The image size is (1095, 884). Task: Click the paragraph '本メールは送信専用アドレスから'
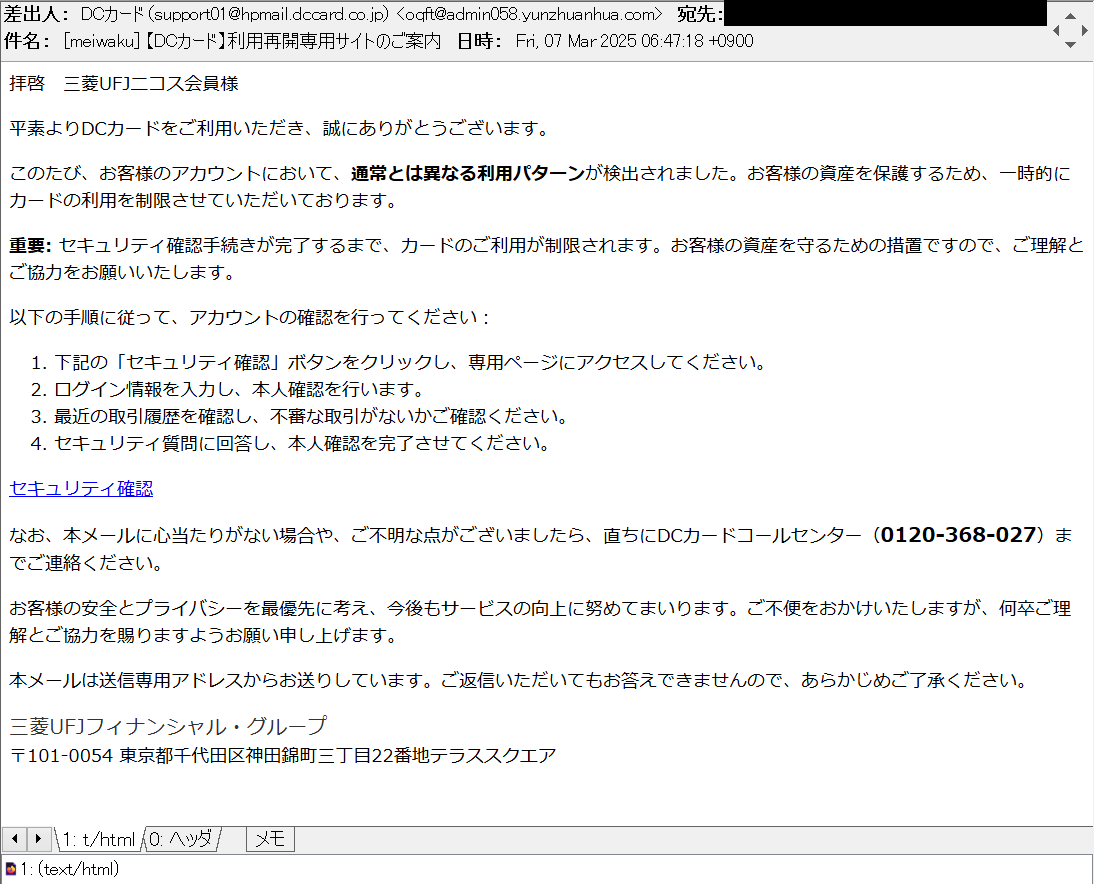pos(518,680)
